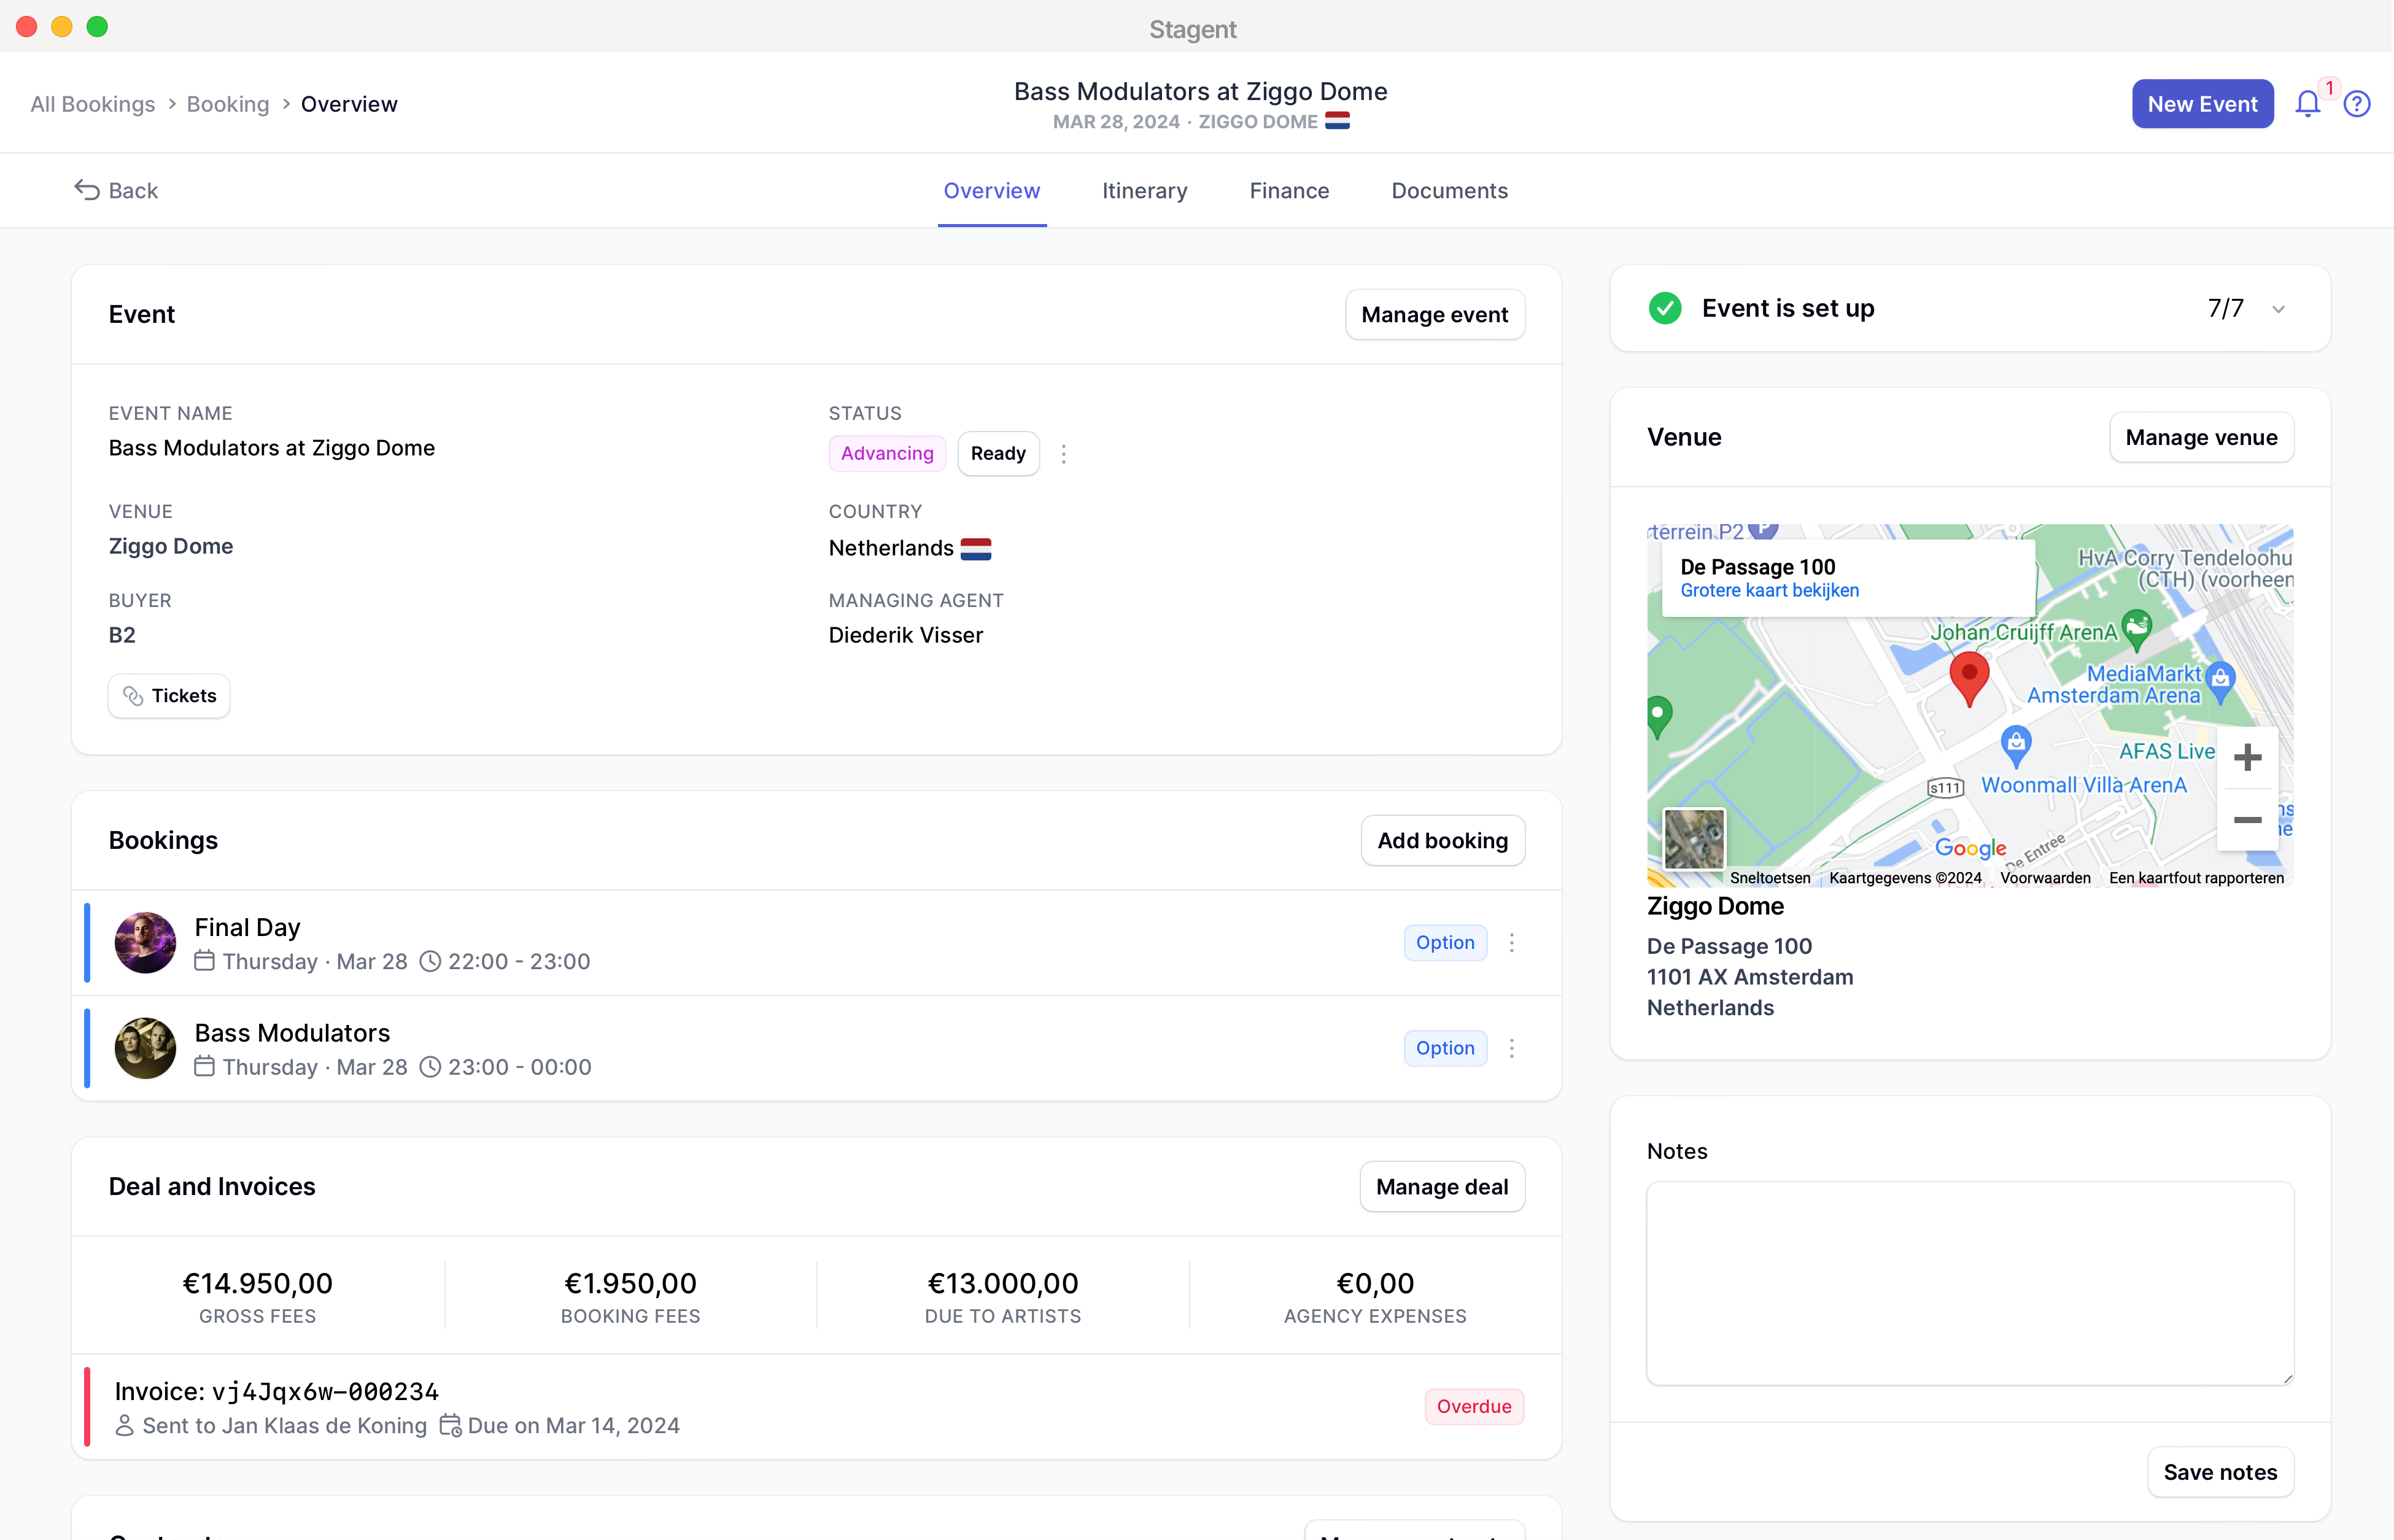Click the Option status on Final Day

pos(1445,943)
